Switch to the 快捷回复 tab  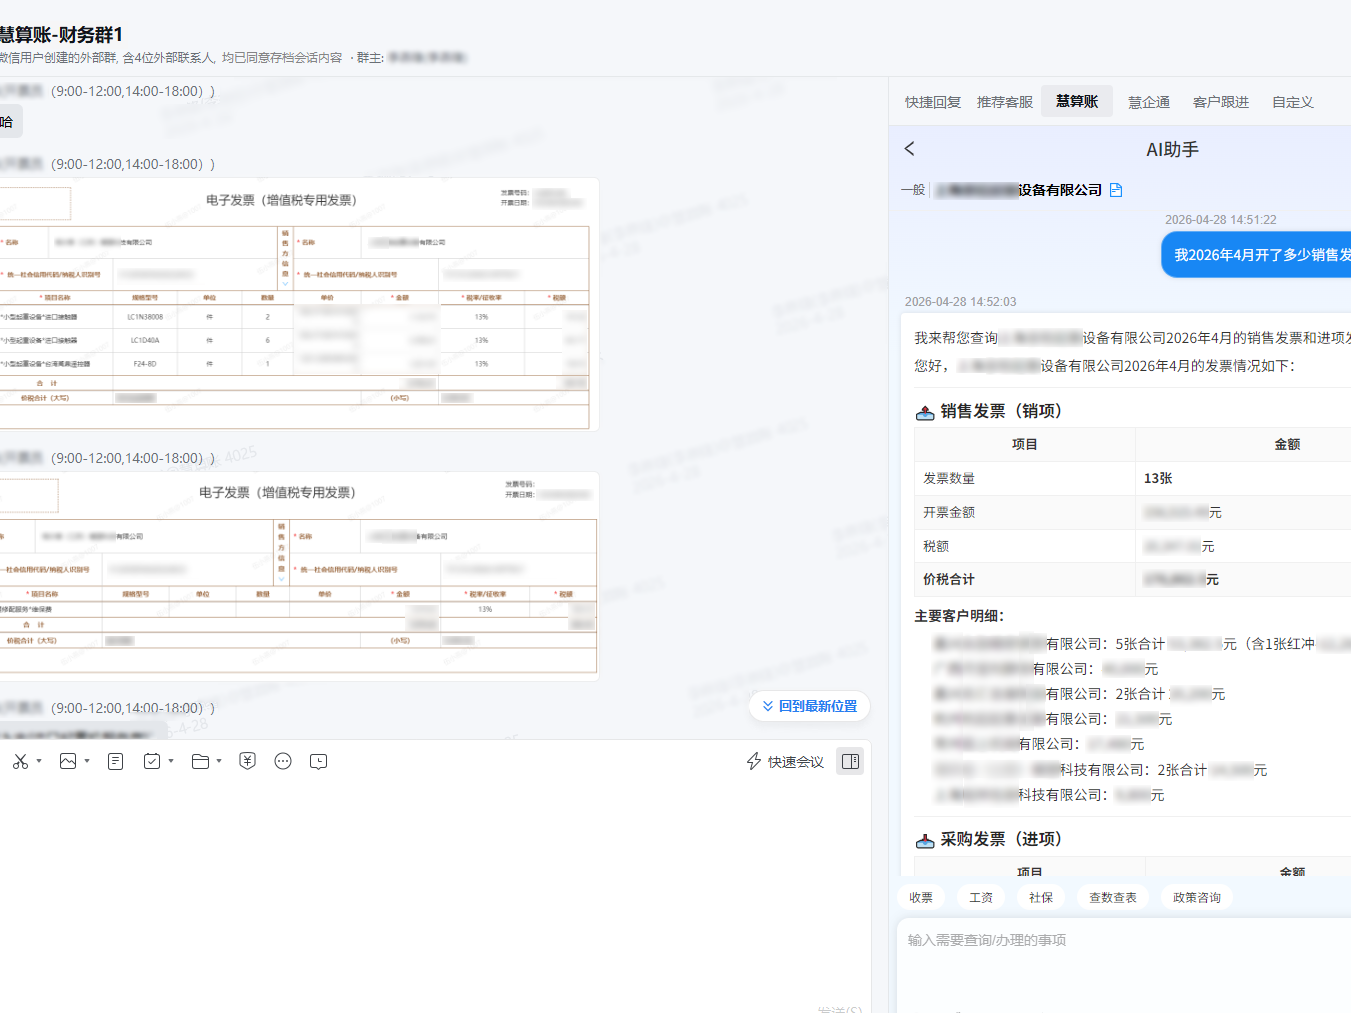(x=932, y=102)
